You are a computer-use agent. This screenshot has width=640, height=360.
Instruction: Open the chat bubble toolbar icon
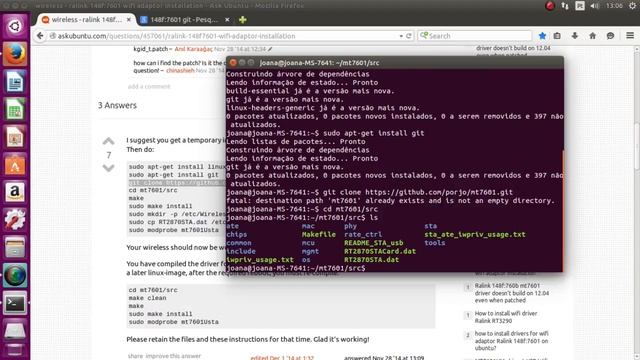pos(610,36)
